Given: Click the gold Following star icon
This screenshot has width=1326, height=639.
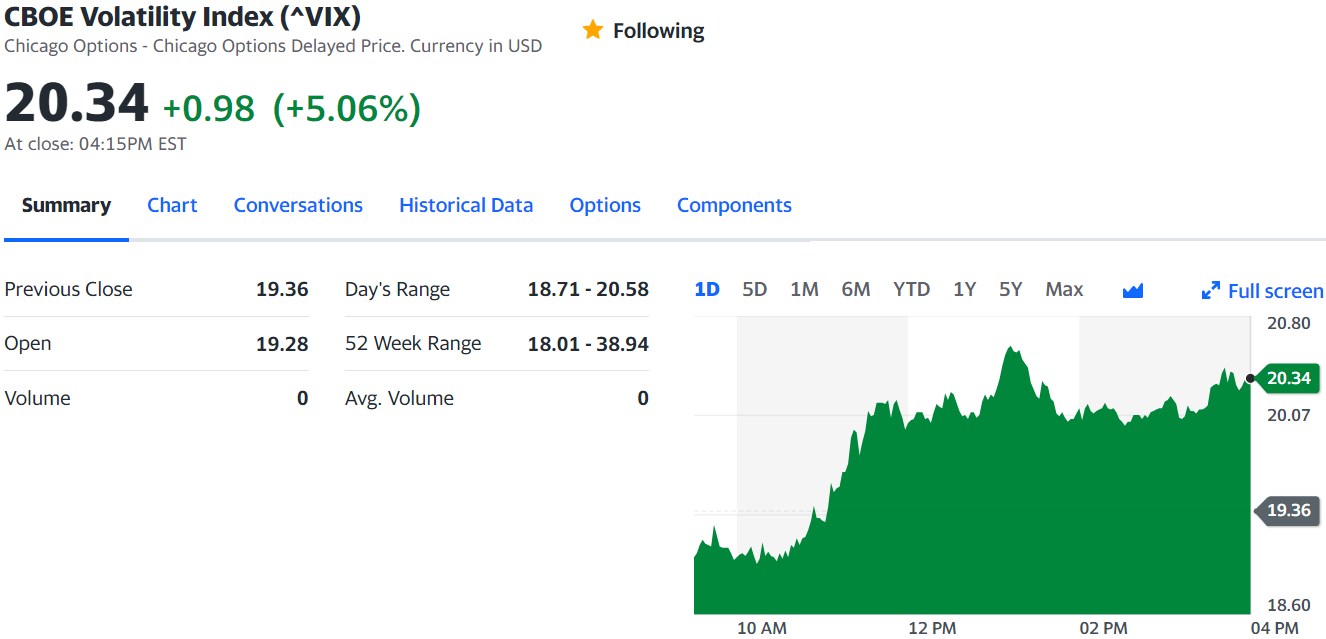Looking at the screenshot, I should (x=593, y=30).
